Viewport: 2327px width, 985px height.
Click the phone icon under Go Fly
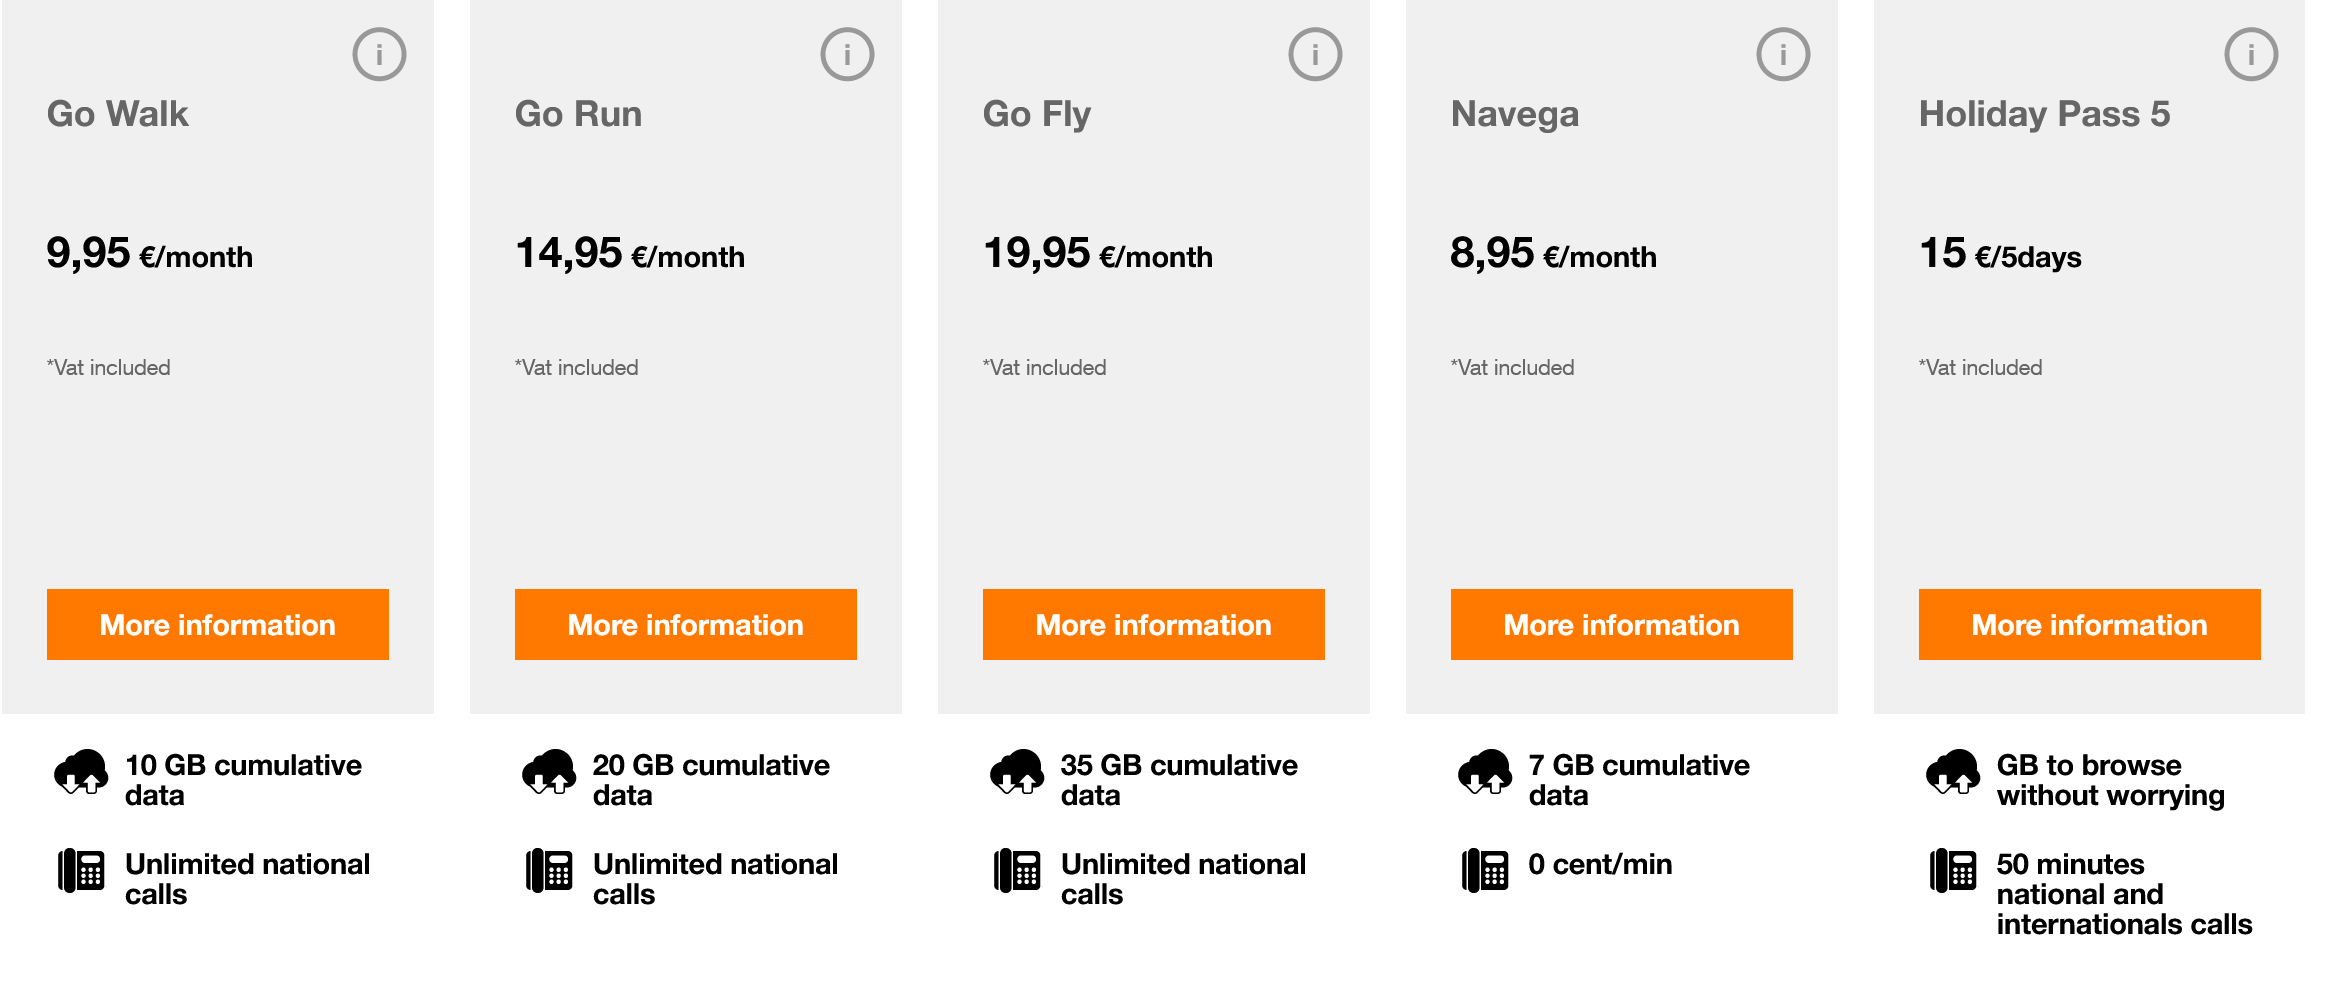pos(1018,871)
